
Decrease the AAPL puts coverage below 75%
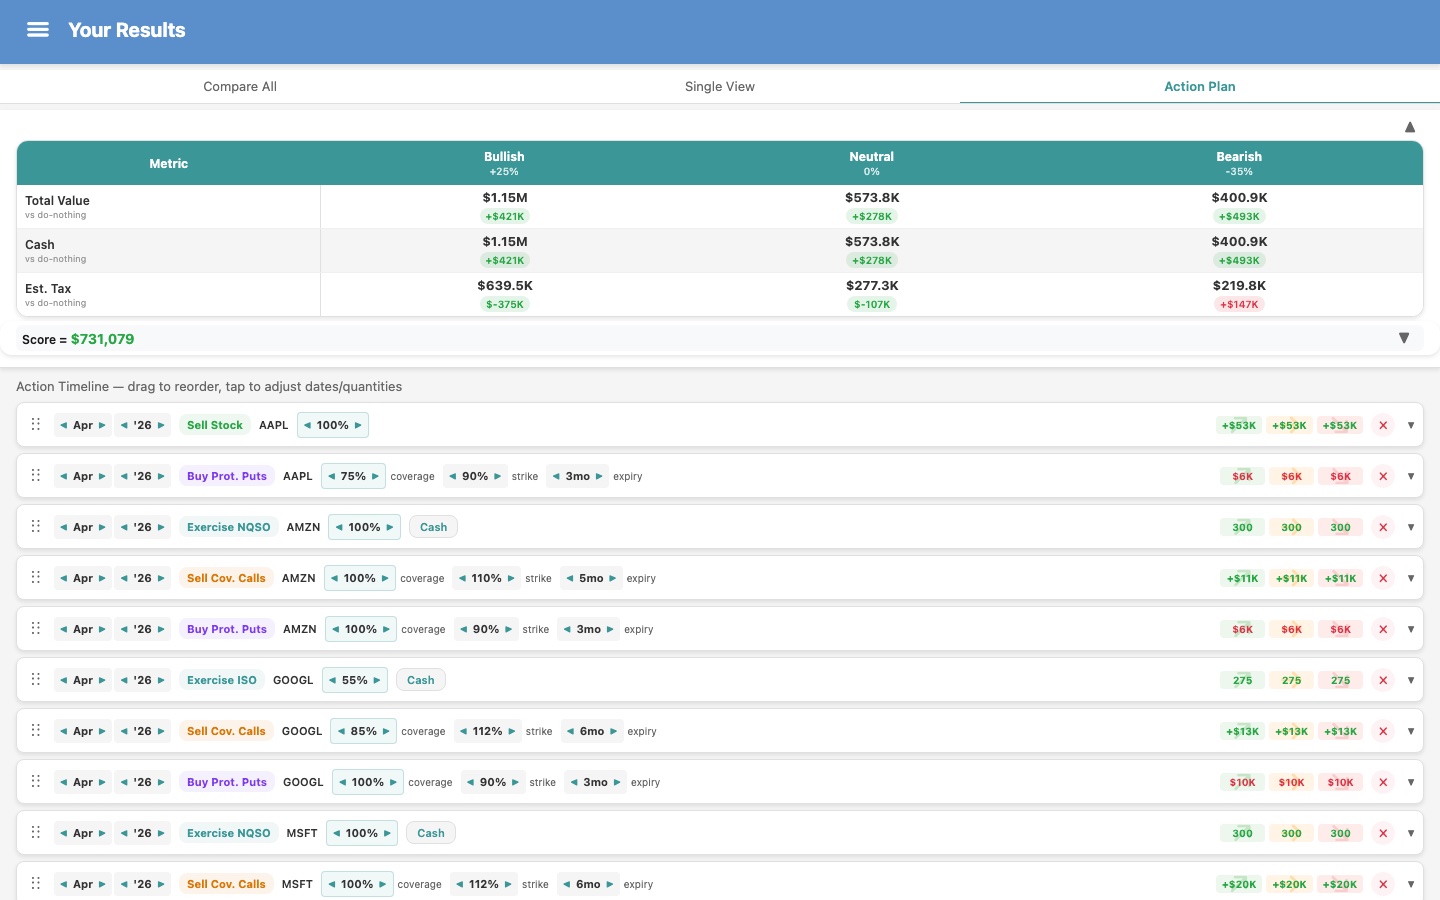click(x=332, y=476)
